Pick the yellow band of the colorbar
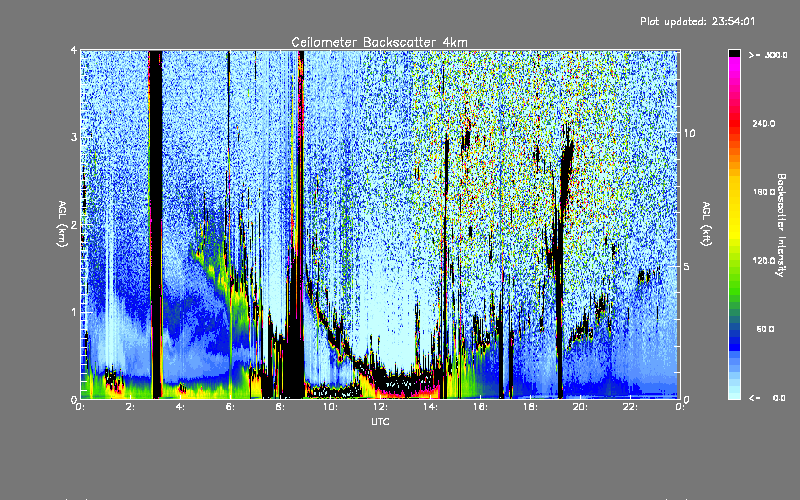Viewport: 800px width, 500px height. (734, 209)
